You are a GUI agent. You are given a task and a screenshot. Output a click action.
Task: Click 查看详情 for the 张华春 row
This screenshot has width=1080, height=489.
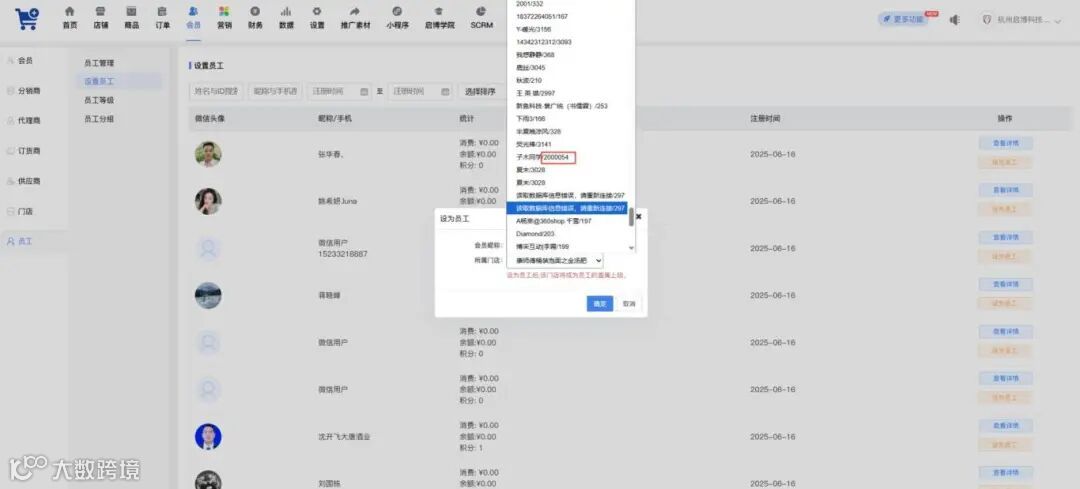pos(1005,143)
